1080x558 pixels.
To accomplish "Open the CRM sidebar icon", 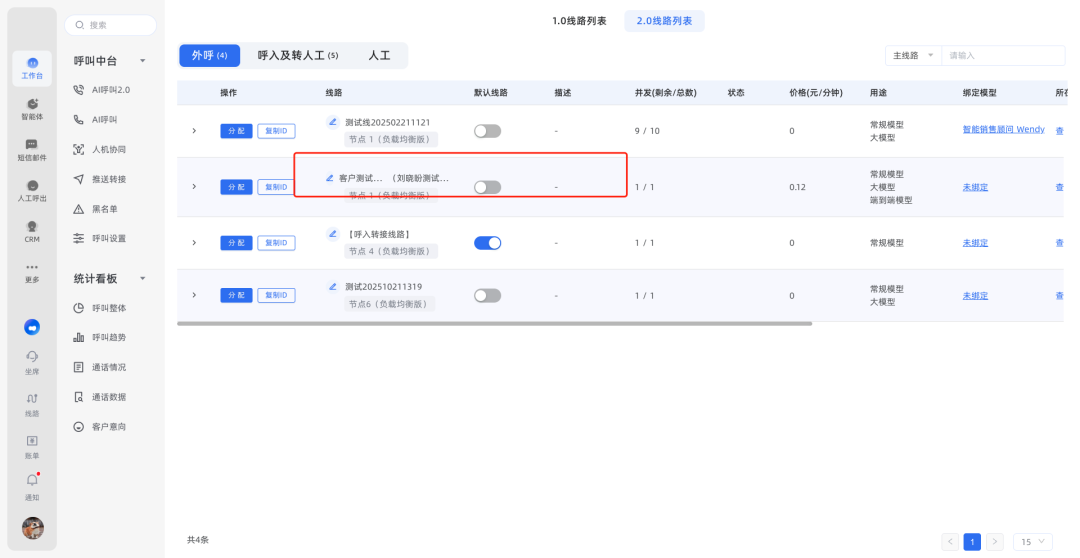I will (32, 231).
